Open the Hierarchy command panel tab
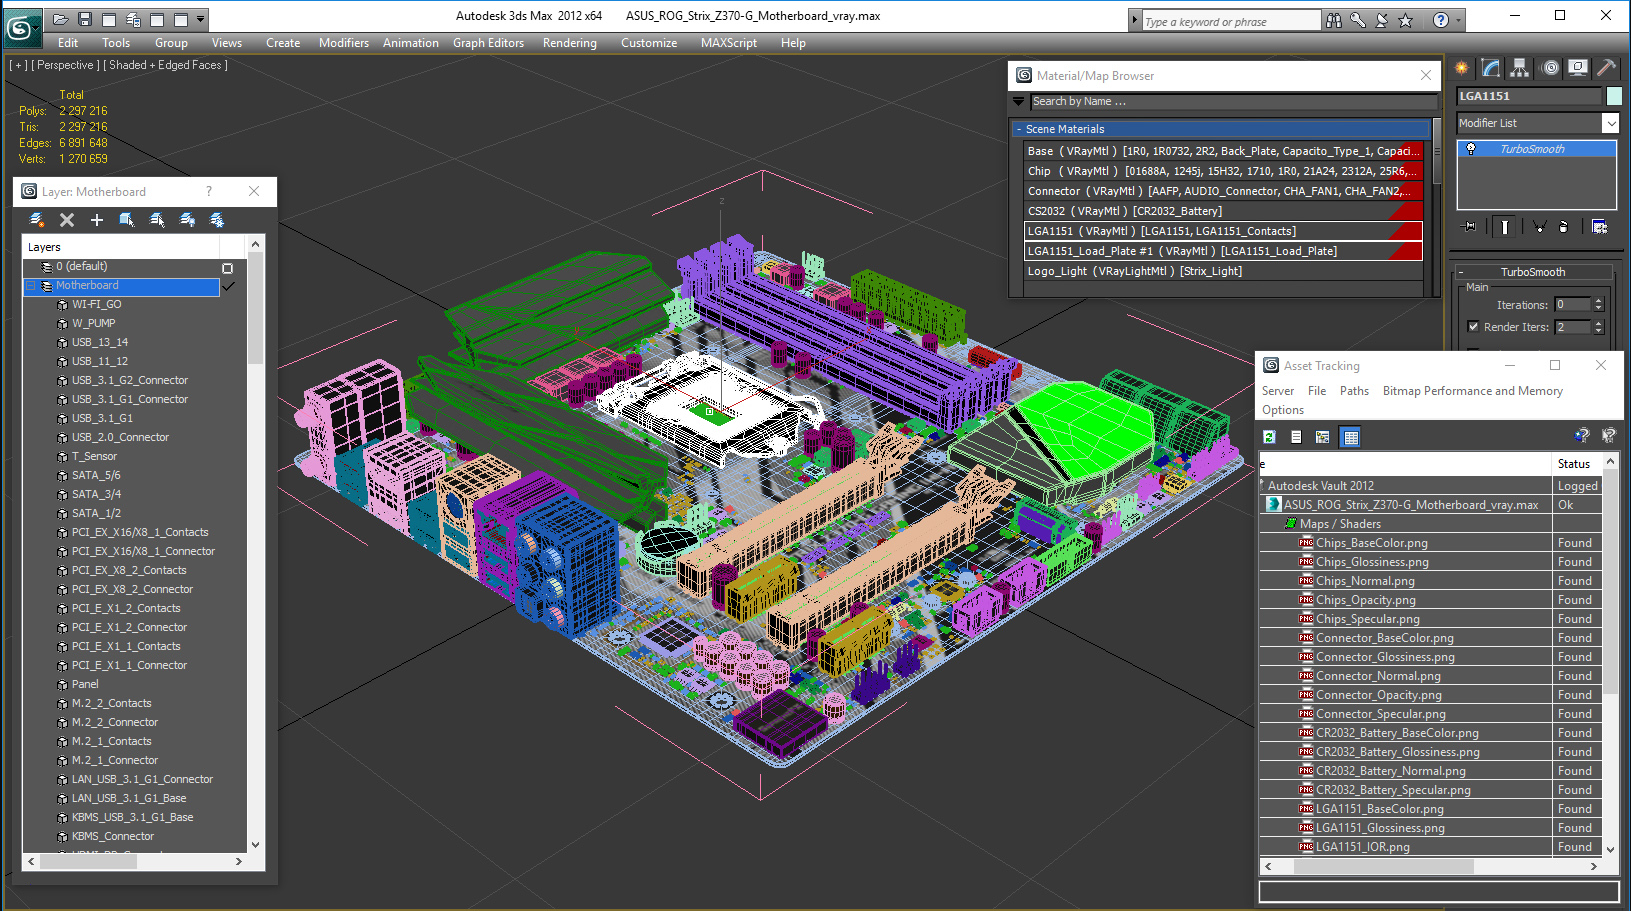This screenshot has width=1631, height=911. (x=1520, y=68)
